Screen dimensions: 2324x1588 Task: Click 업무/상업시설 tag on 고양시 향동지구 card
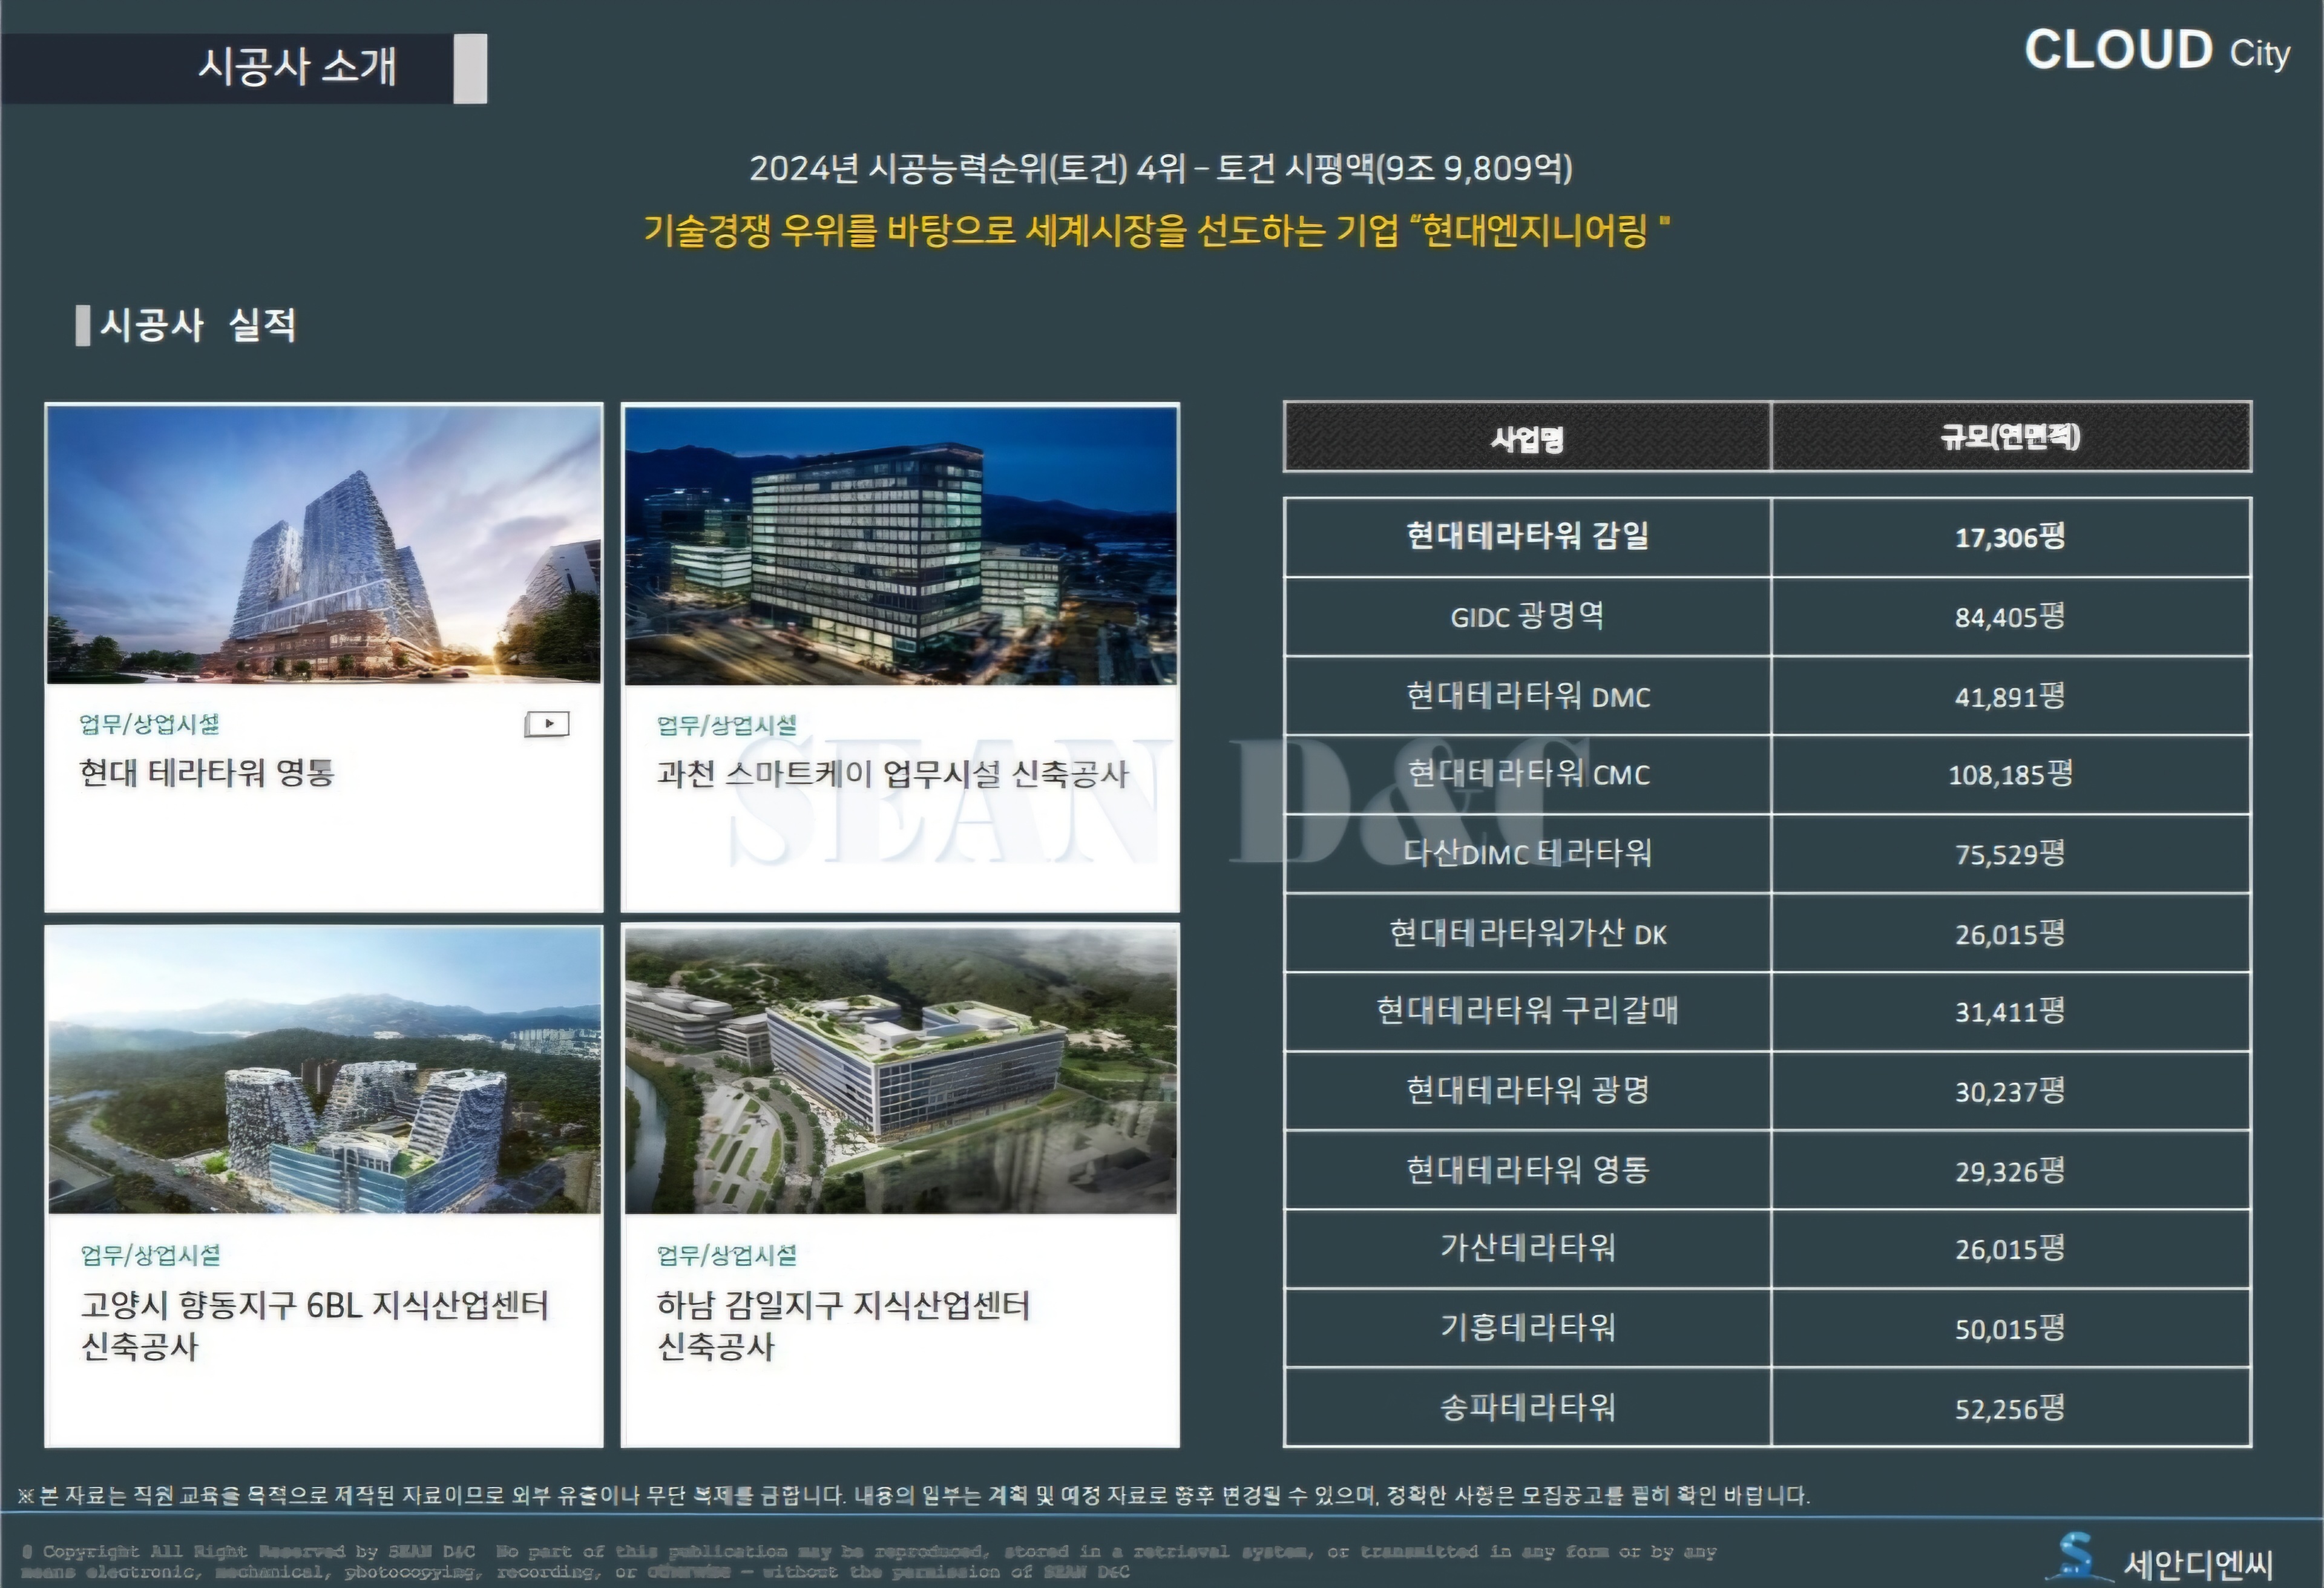[151, 1255]
